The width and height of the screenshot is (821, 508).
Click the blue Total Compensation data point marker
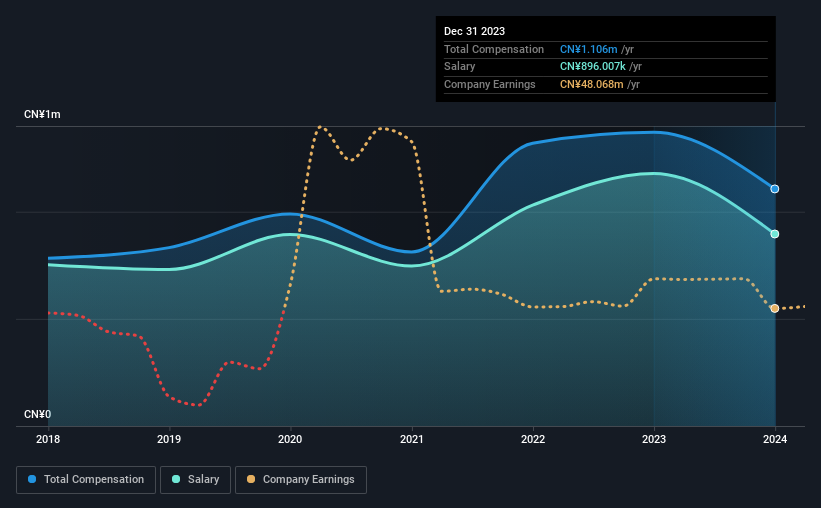point(774,189)
